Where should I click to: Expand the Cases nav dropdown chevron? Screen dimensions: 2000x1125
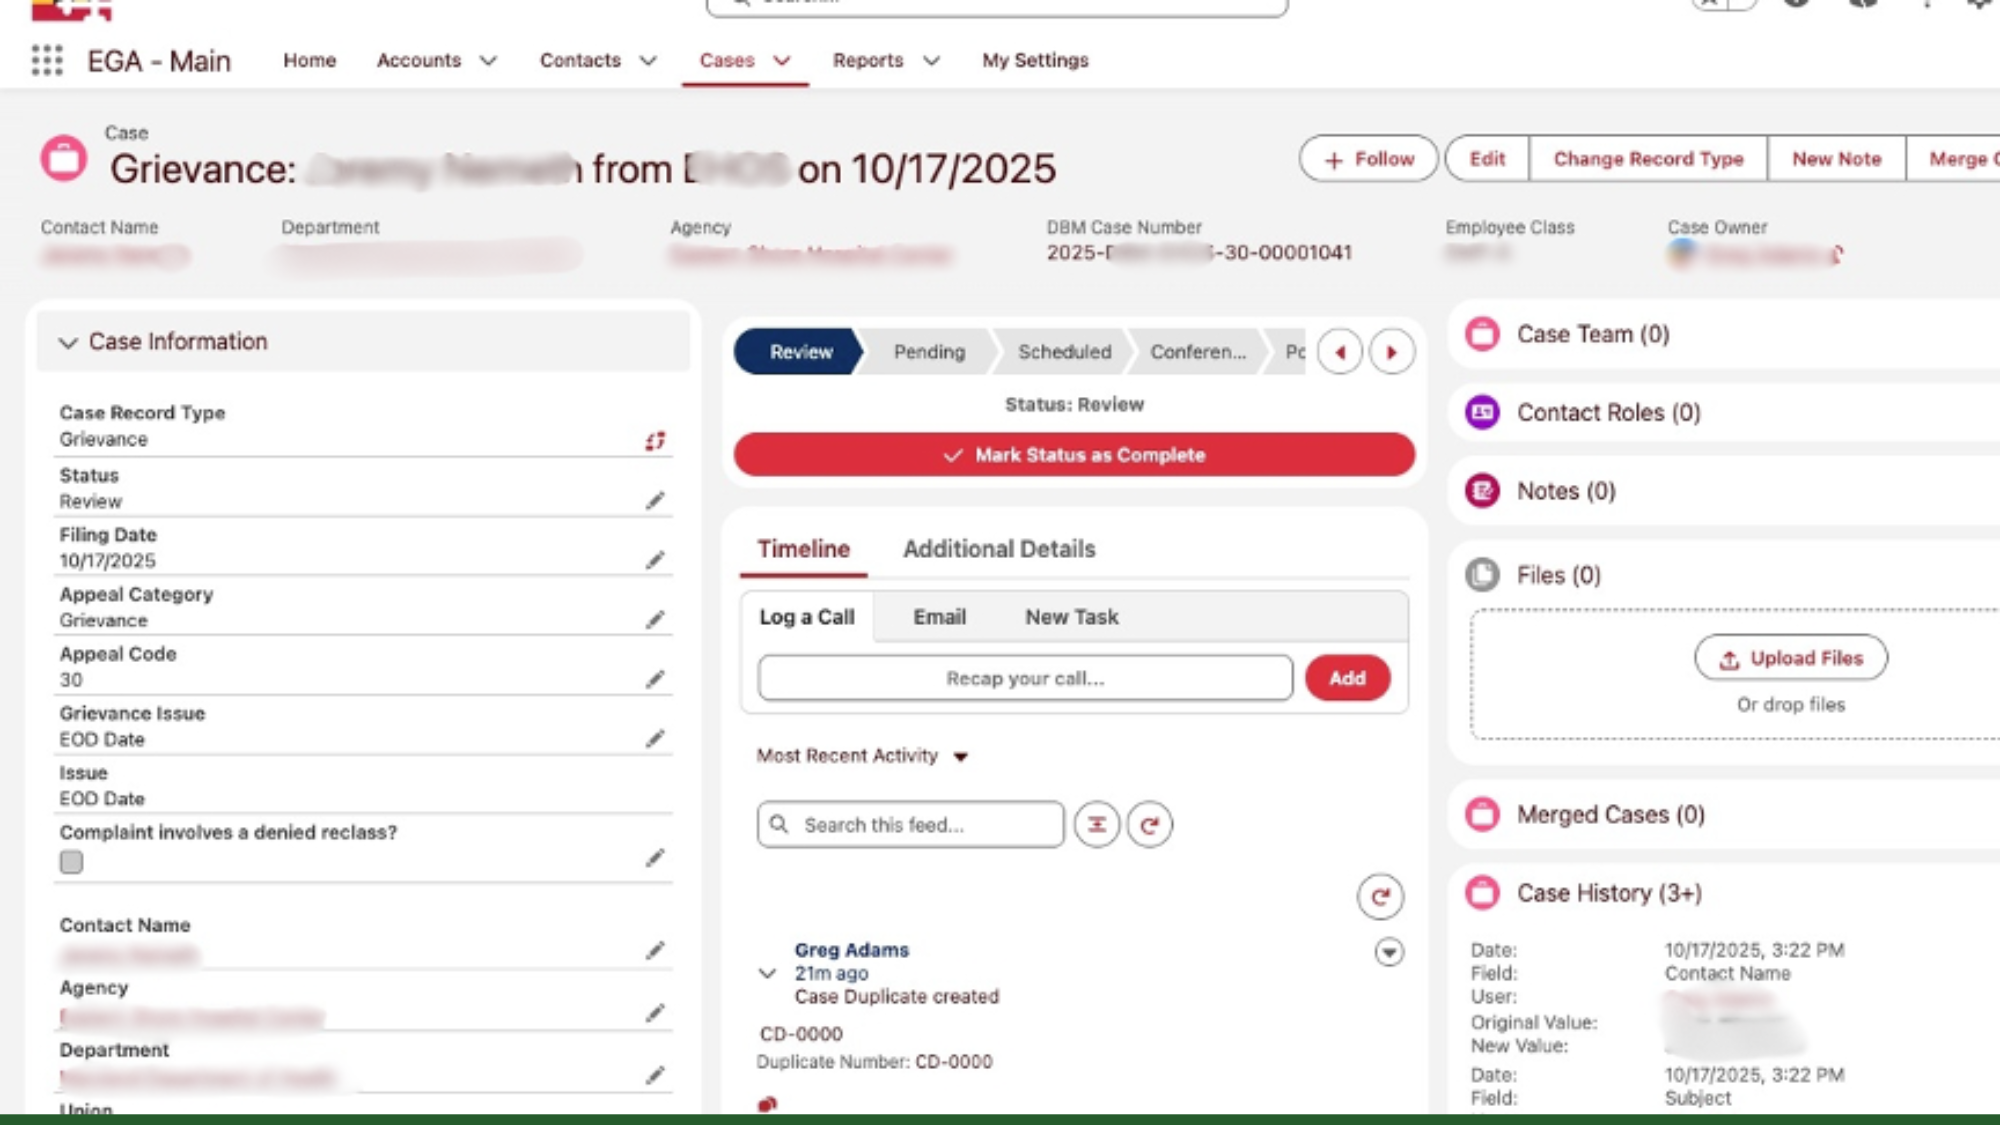[782, 61]
